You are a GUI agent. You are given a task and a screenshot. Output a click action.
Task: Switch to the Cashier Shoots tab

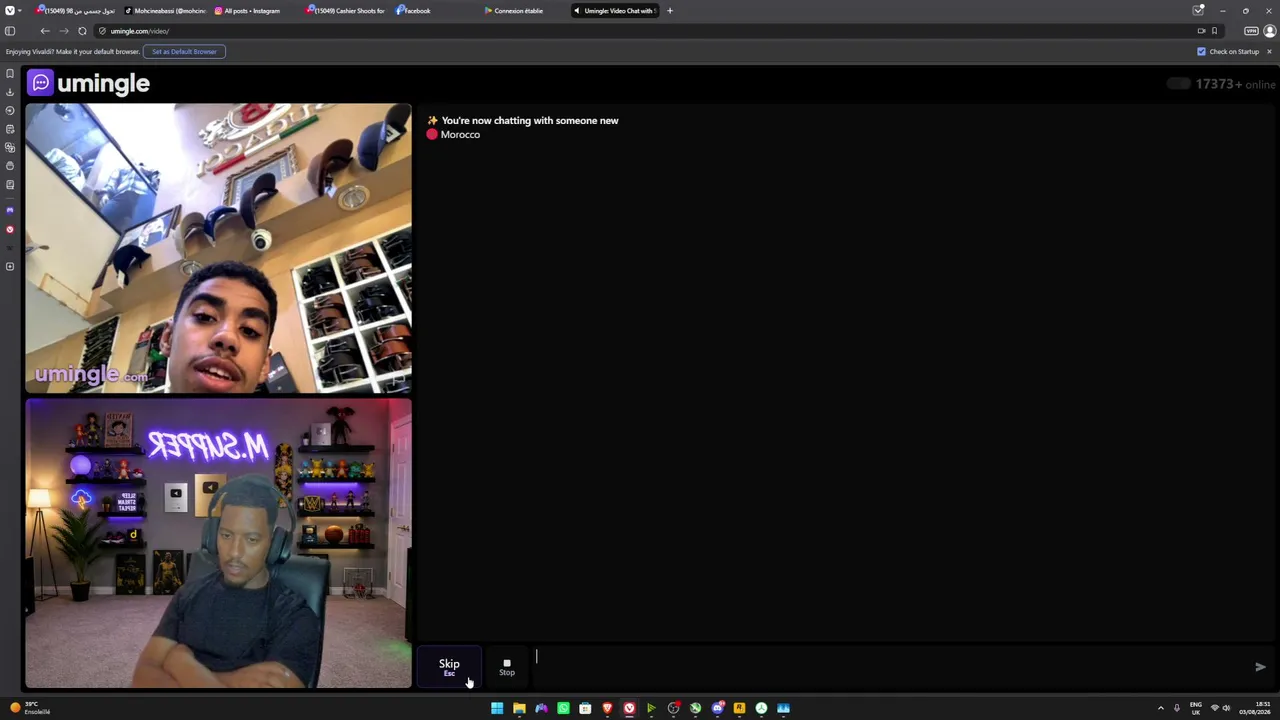click(x=347, y=11)
